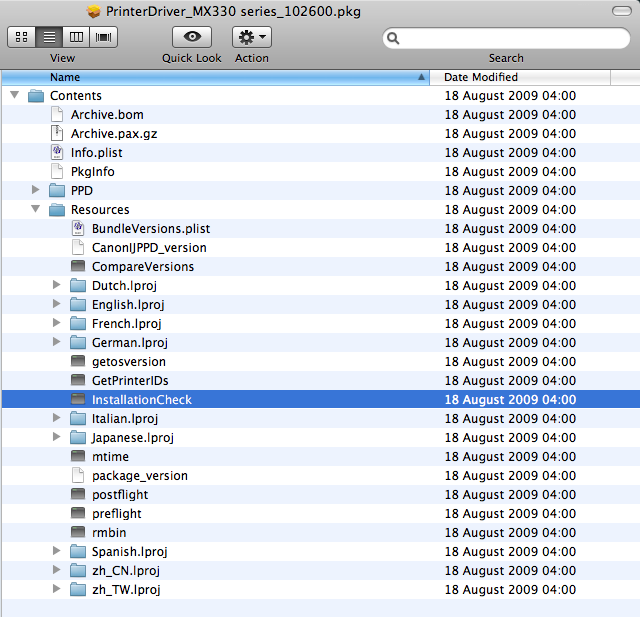The image size is (640, 617).
Task: Select the package_version file icon
Action: click(78, 475)
